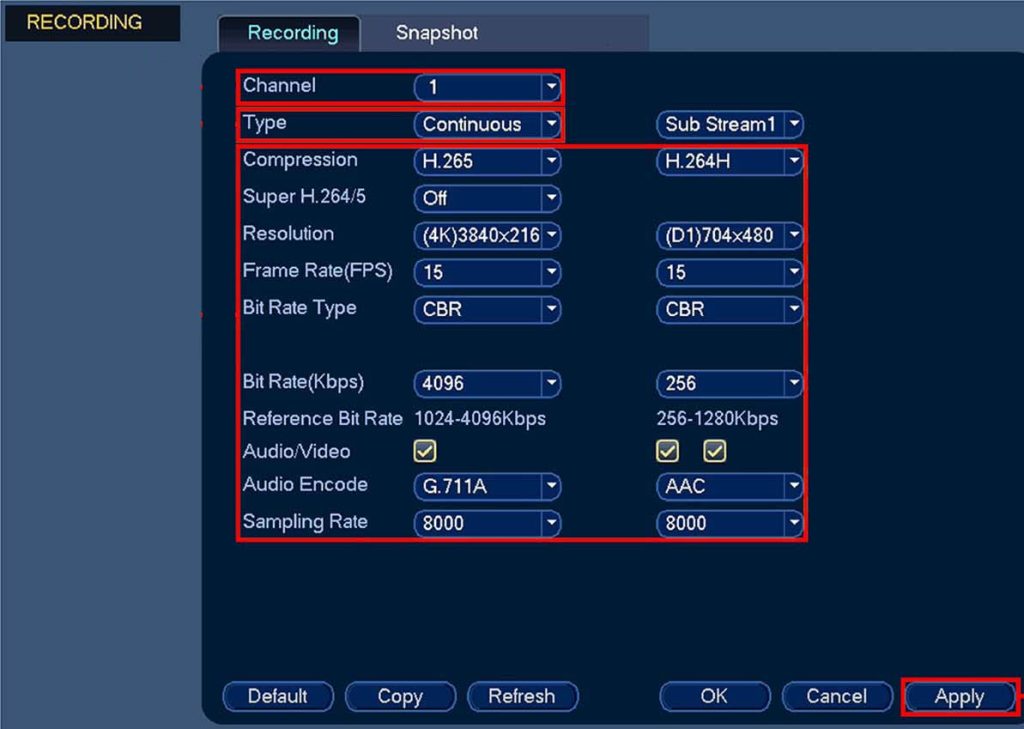Viewport: 1024px width, 729px height.
Task: Open the D1 704x480 sub stream resolution dropdown
Action: tap(730, 236)
